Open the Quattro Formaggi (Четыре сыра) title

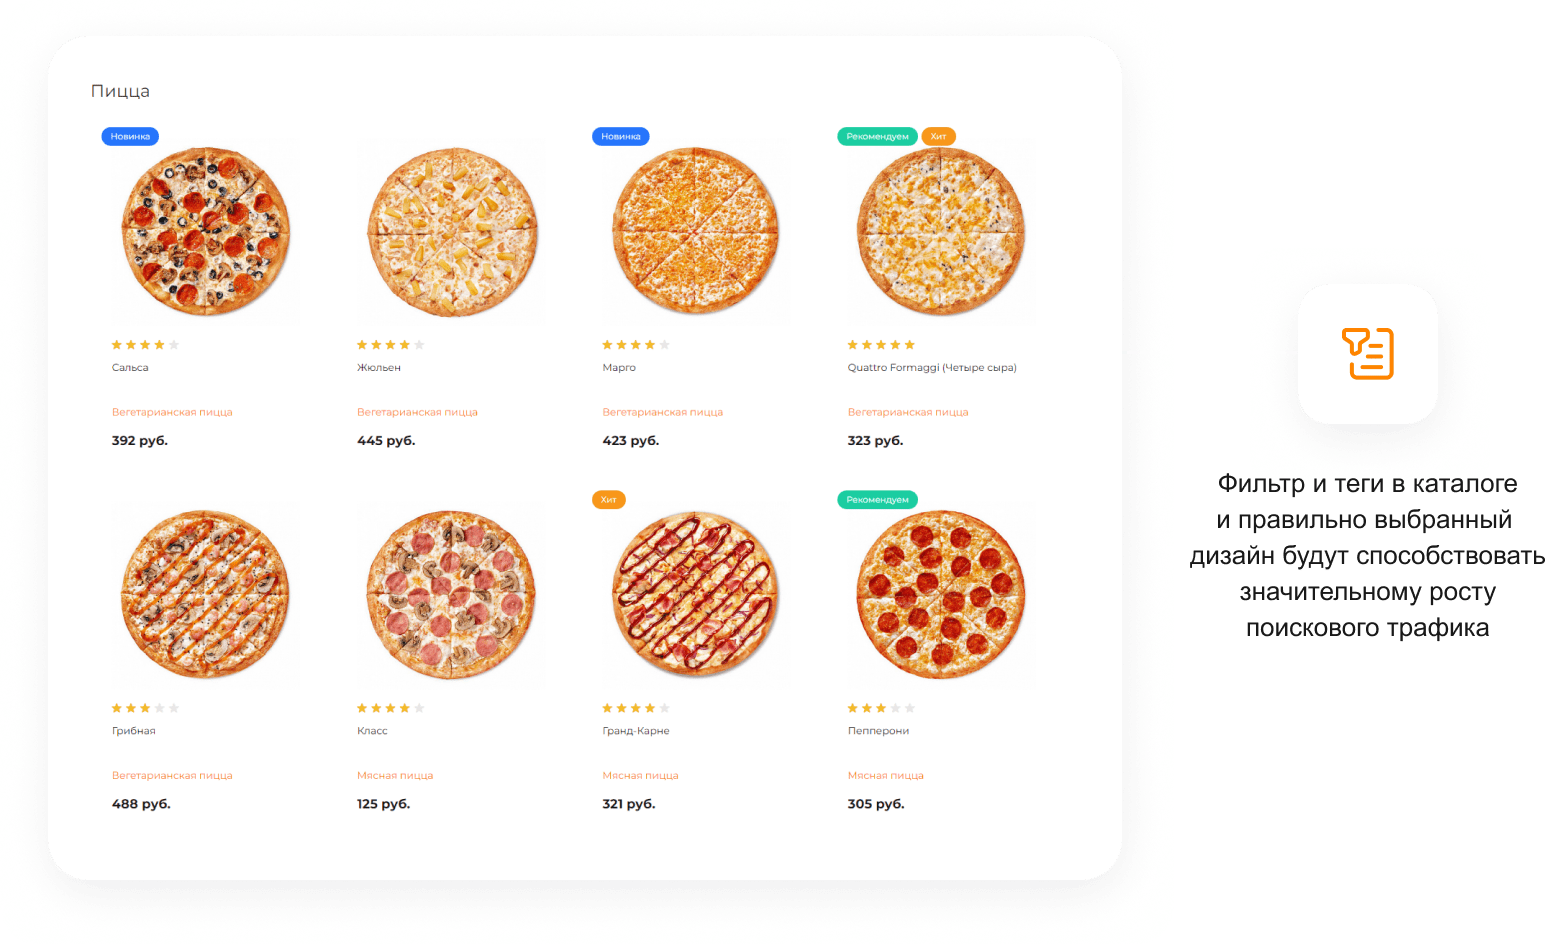[x=932, y=368]
